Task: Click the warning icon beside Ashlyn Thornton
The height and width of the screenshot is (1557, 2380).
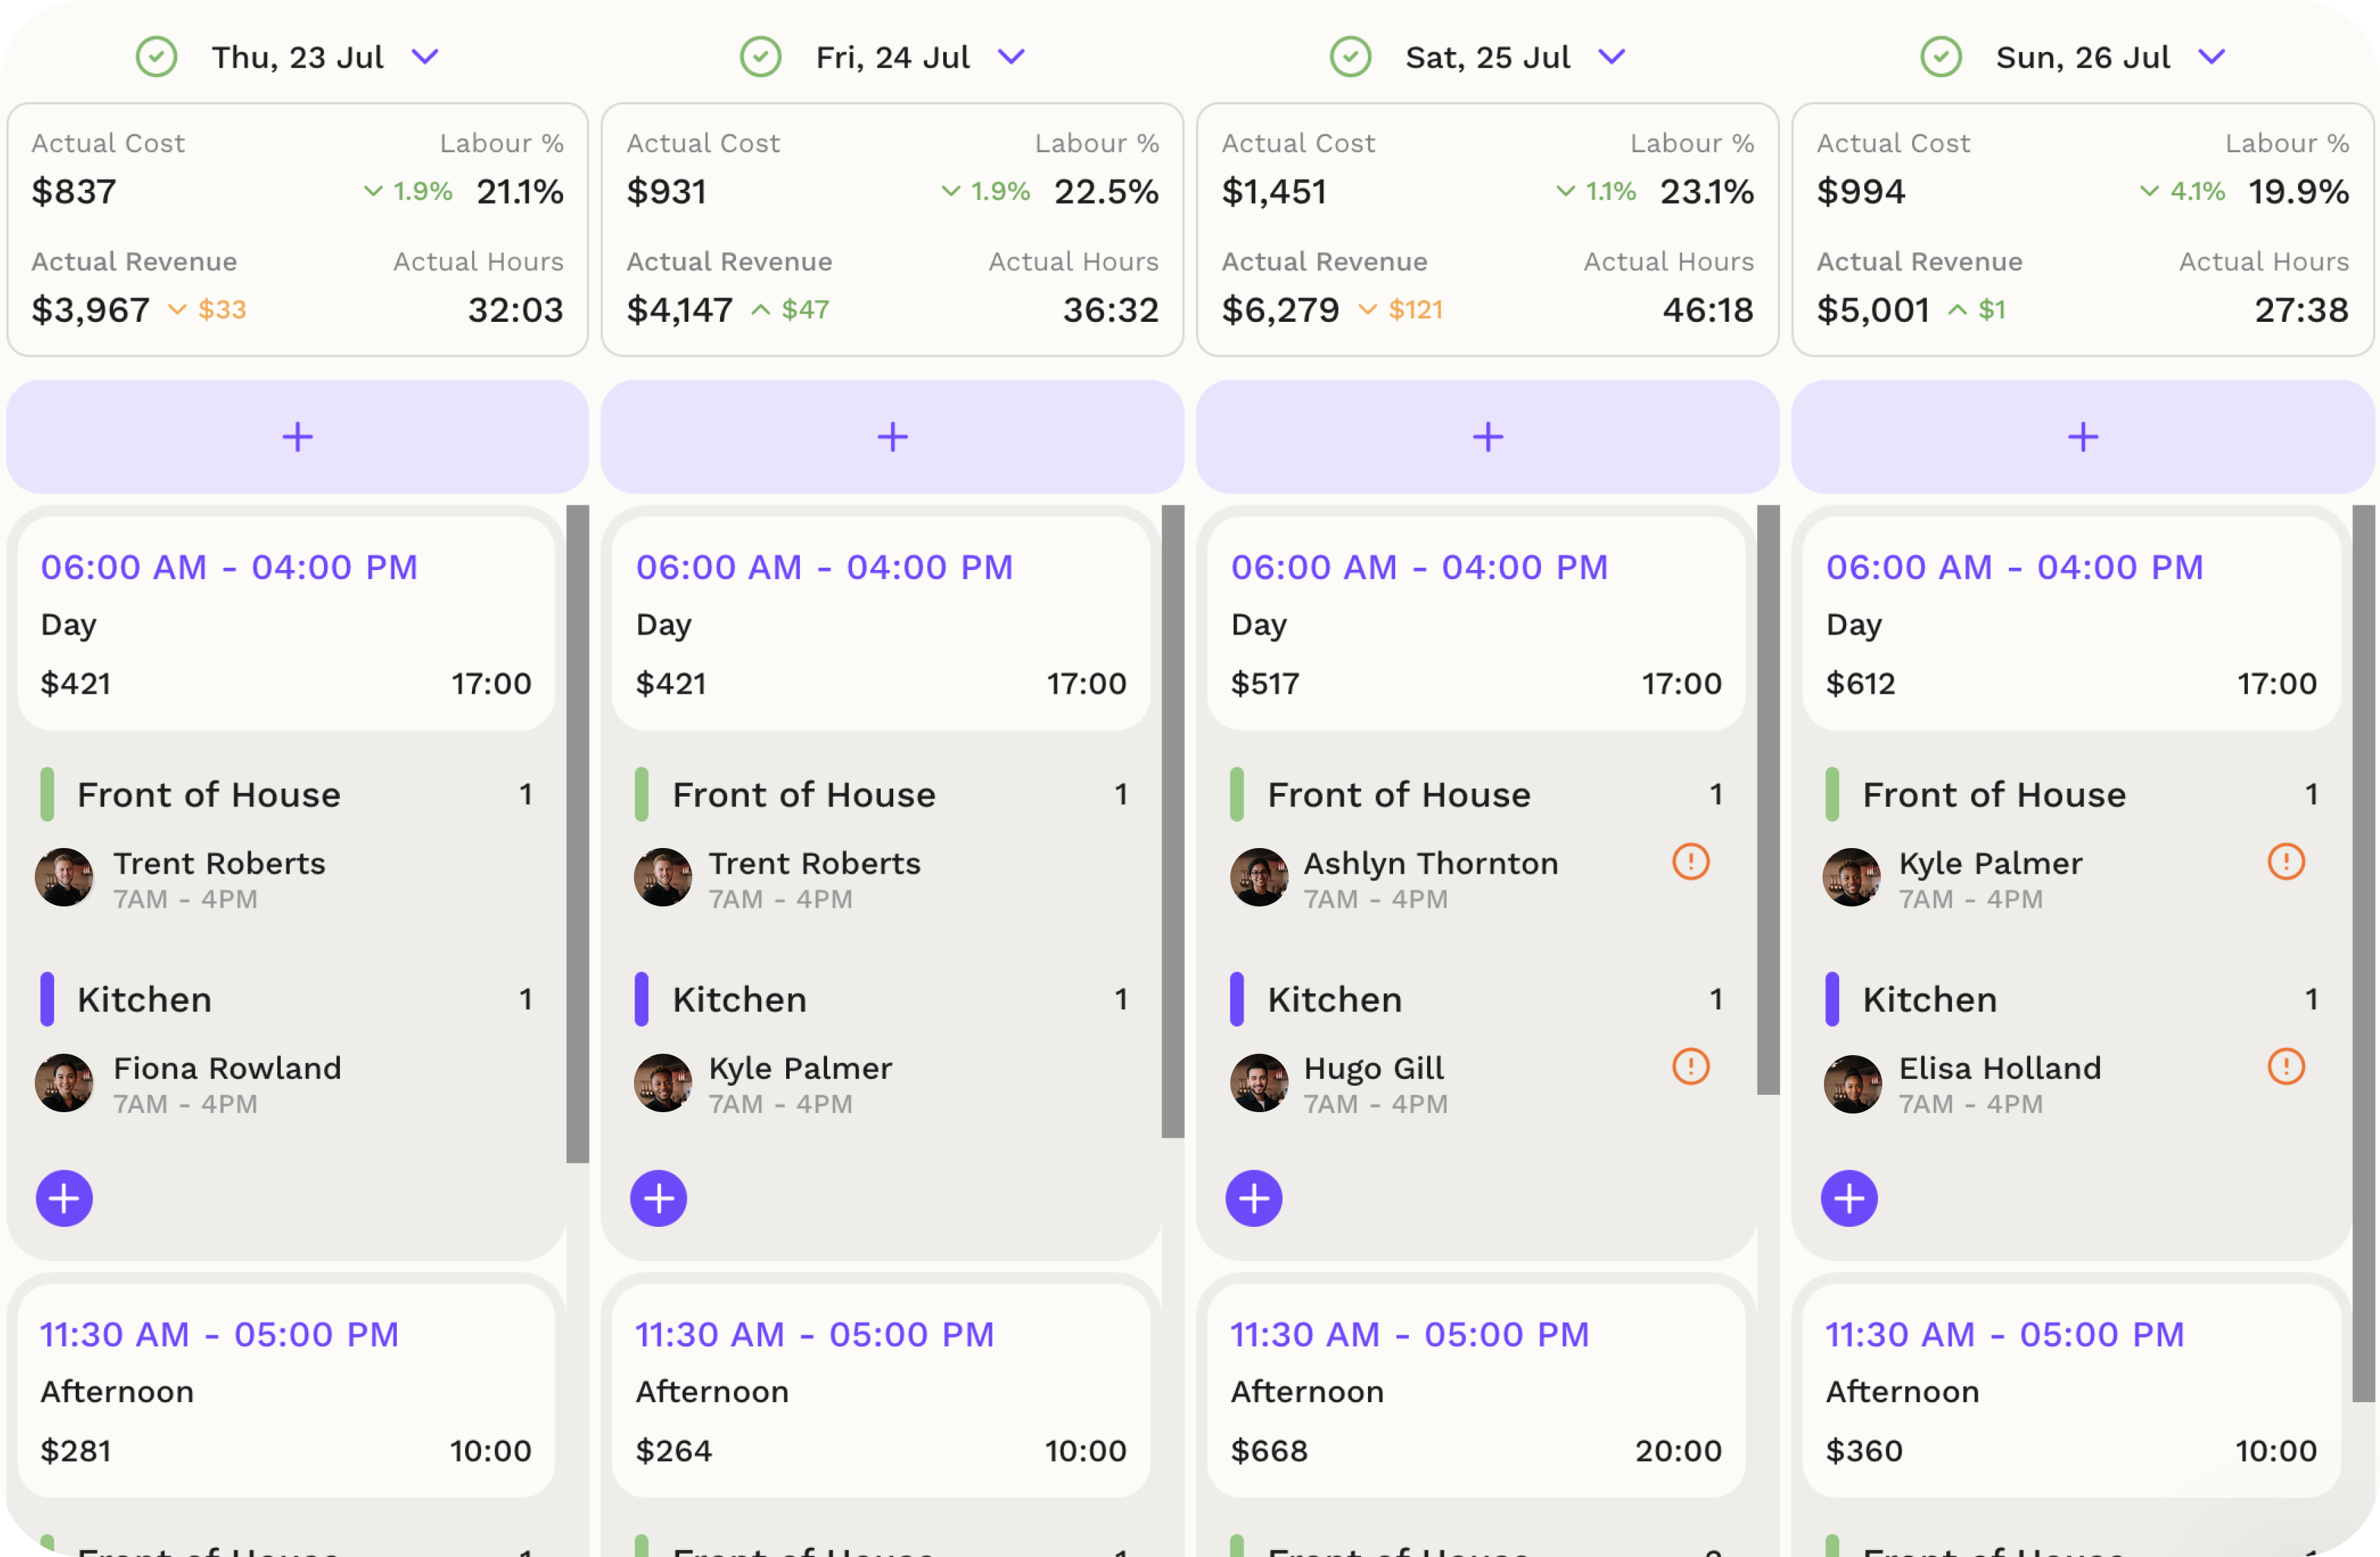Action: 1690,861
